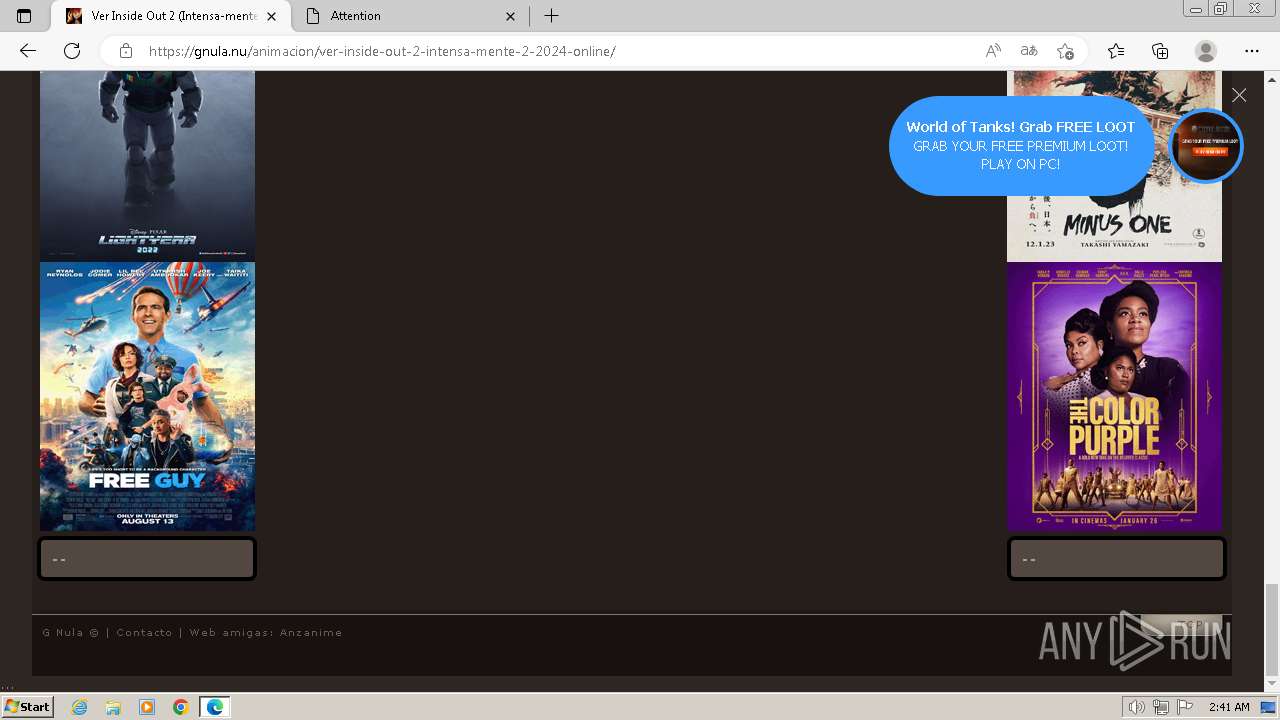Open the World of Tanks FREE LOOT ad
The height and width of the screenshot is (720, 1280).
(x=1020, y=146)
